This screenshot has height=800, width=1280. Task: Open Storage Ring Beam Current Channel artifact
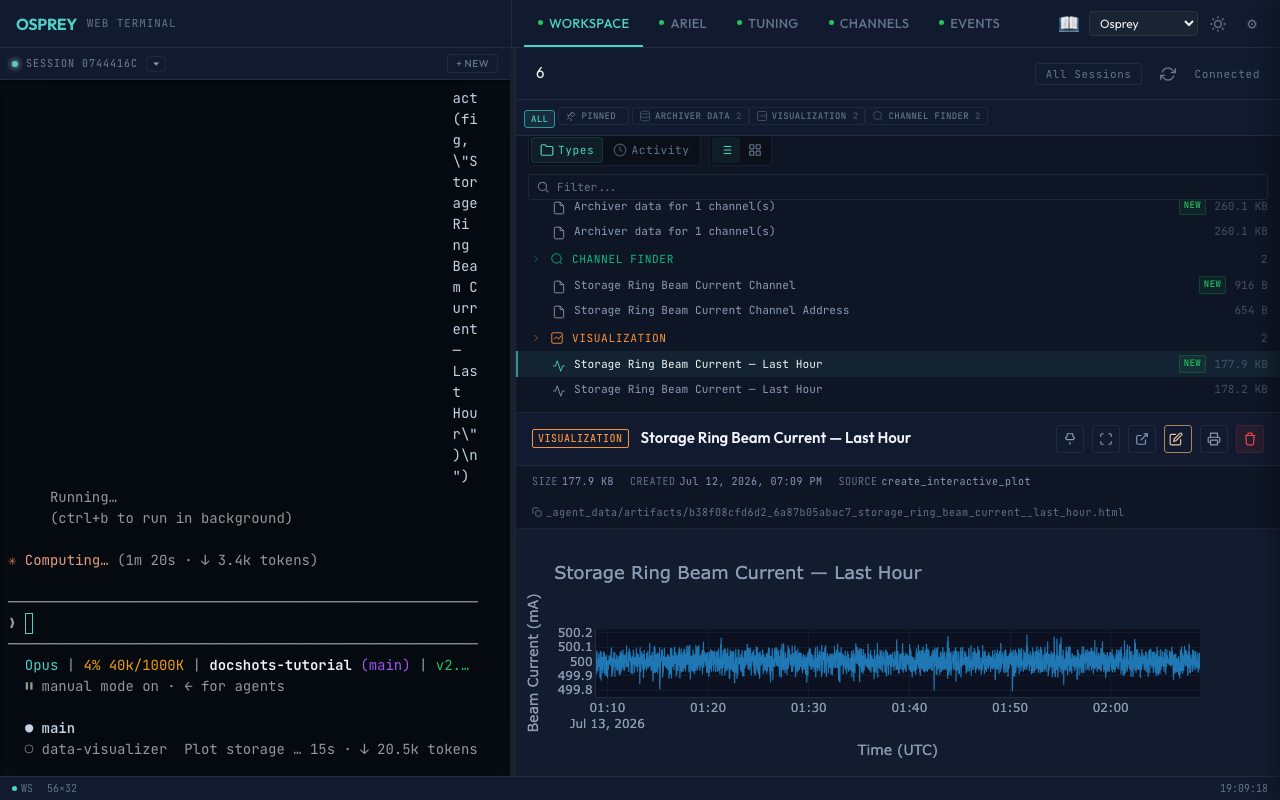896,285
